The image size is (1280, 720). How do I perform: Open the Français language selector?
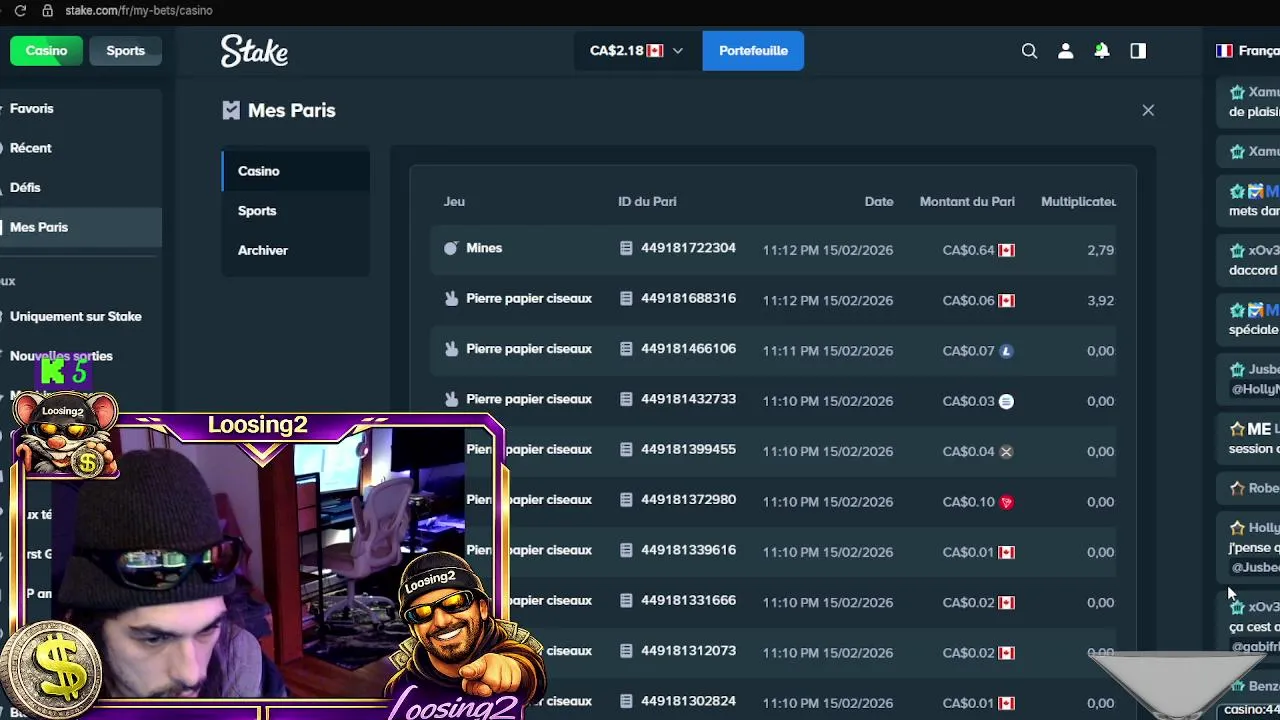[1247, 51]
